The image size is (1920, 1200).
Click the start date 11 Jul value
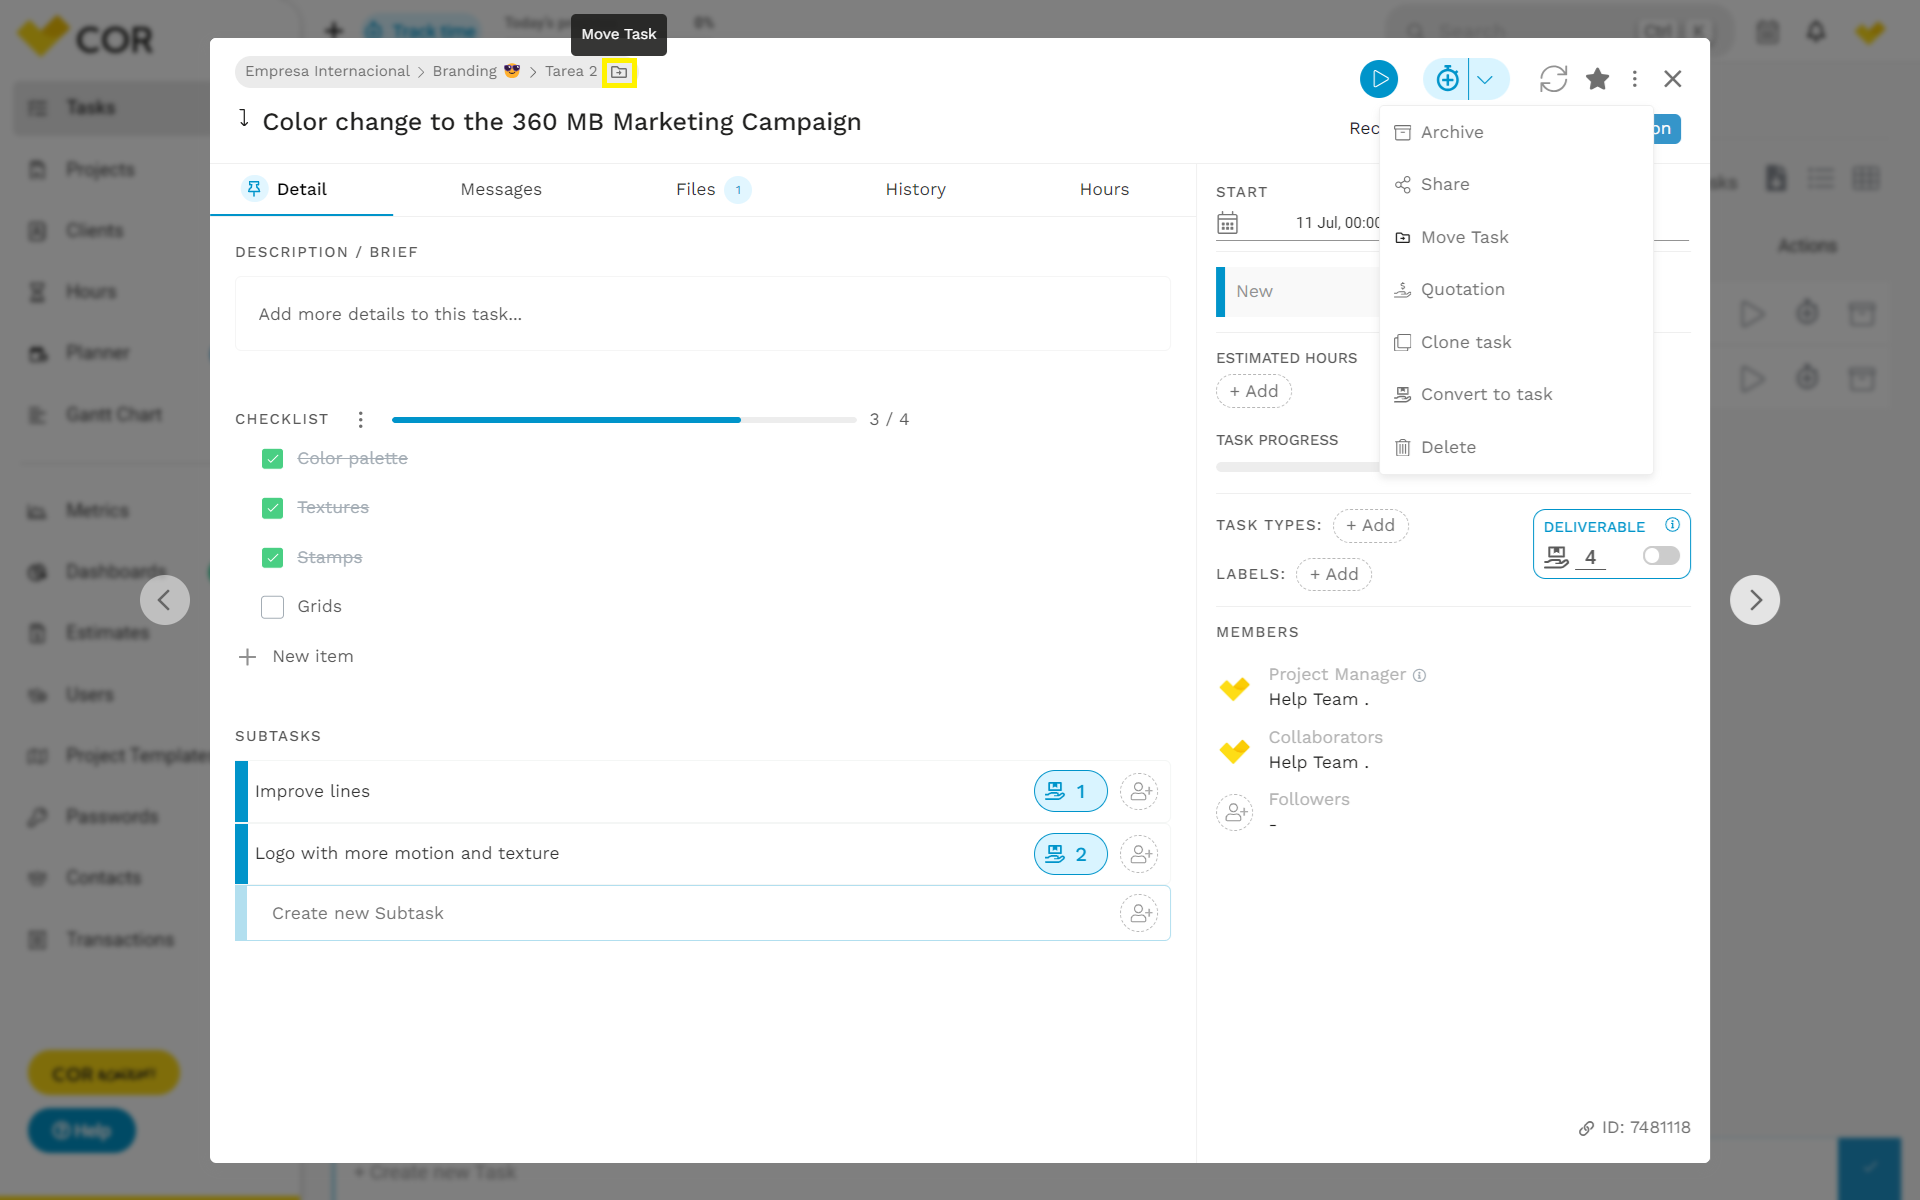[x=1337, y=223]
